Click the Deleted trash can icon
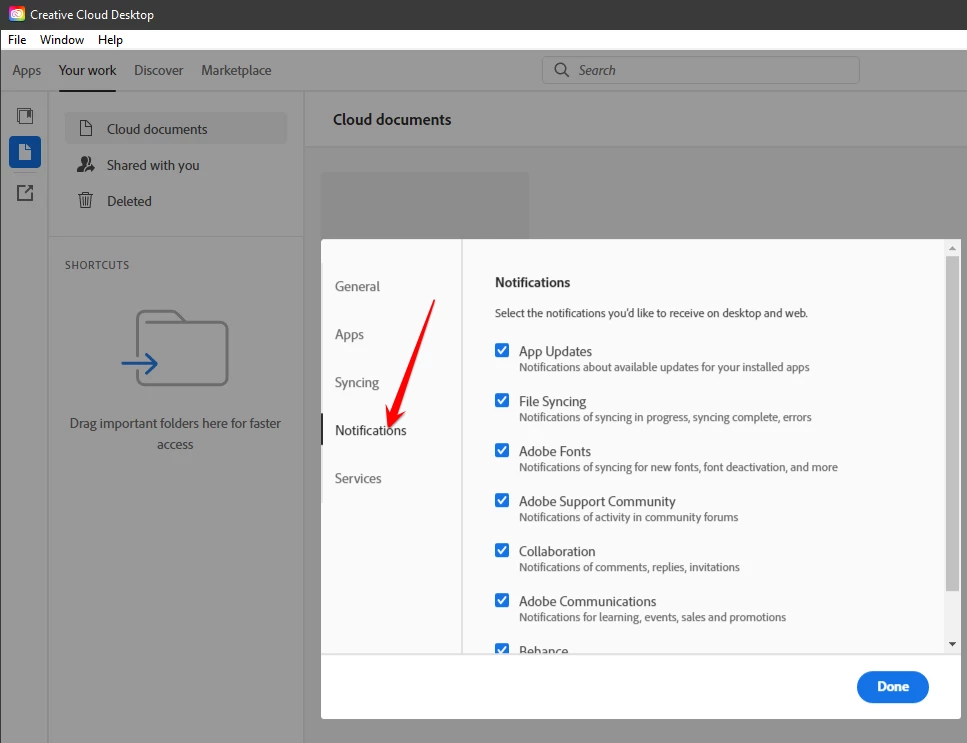The height and width of the screenshot is (743, 967). click(x=86, y=200)
